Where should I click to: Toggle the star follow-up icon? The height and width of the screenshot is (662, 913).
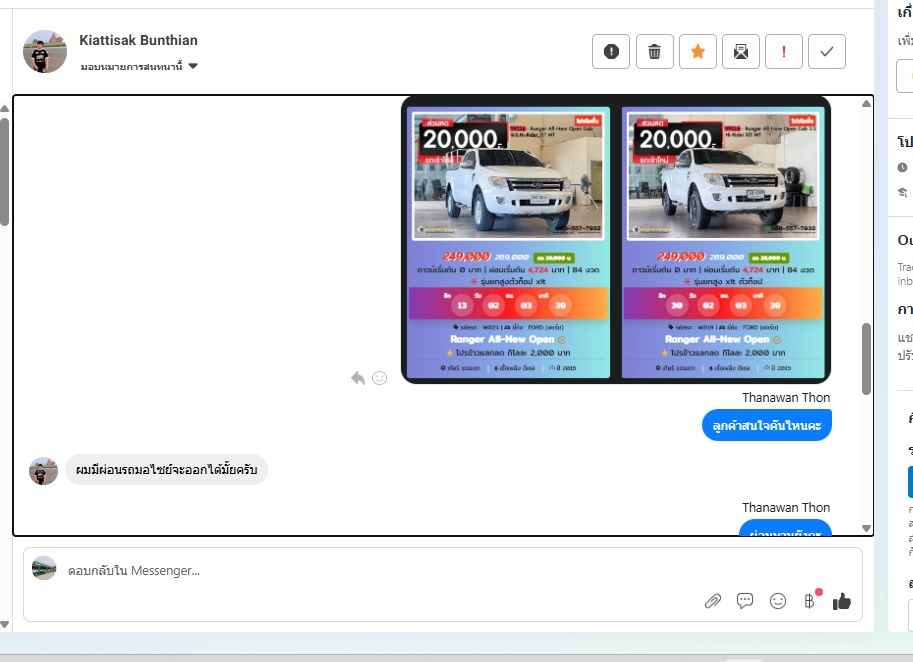point(698,52)
